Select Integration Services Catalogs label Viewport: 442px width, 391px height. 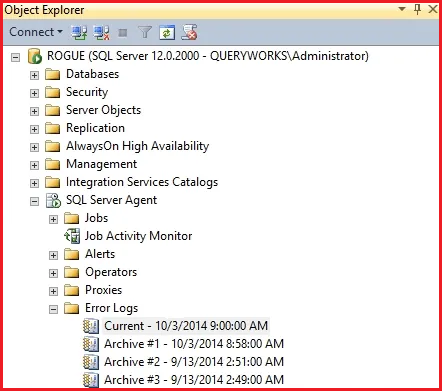[142, 182]
